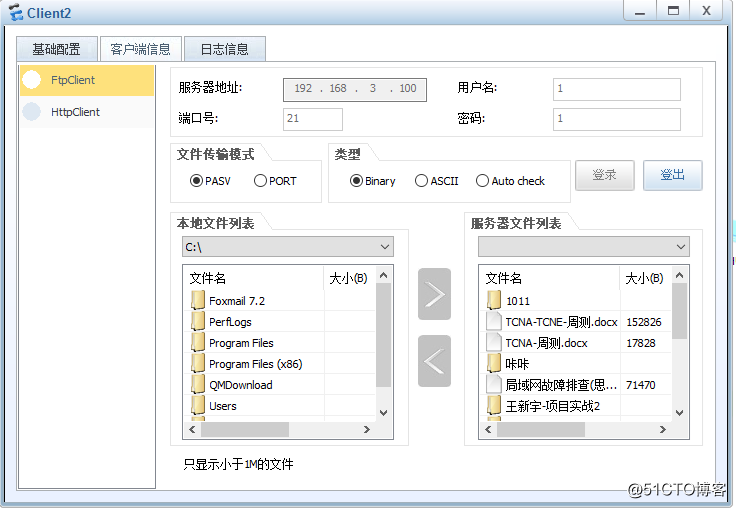Click local file list scroll-left arrow

pyautogui.click(x=192, y=429)
